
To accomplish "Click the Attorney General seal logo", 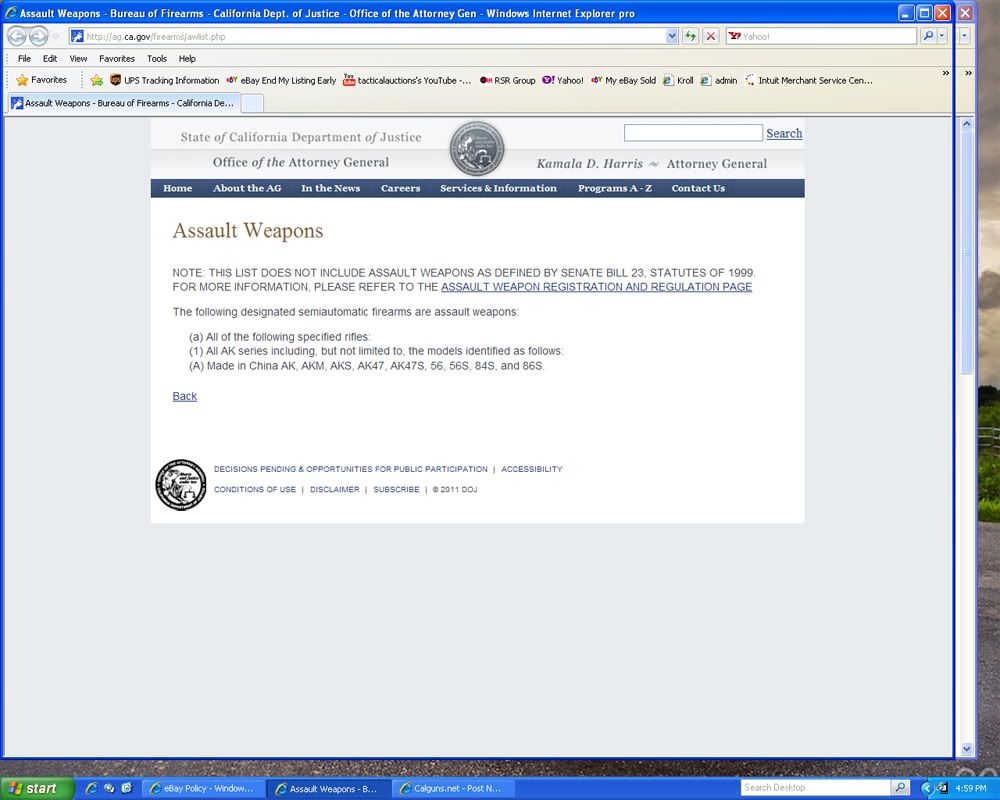I will [x=477, y=149].
